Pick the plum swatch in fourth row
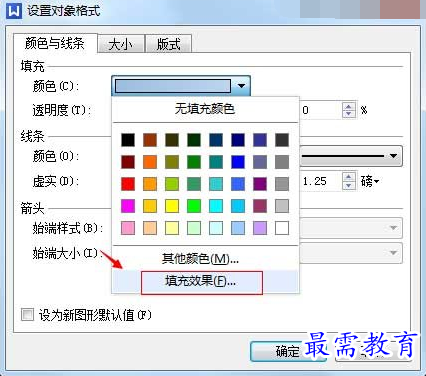The height and width of the screenshot is (376, 426). pos(260,206)
